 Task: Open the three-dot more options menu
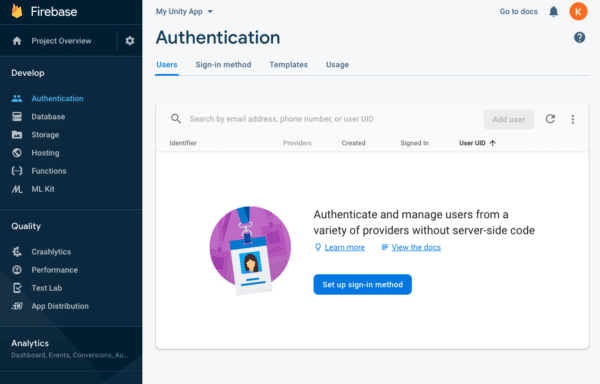click(572, 119)
